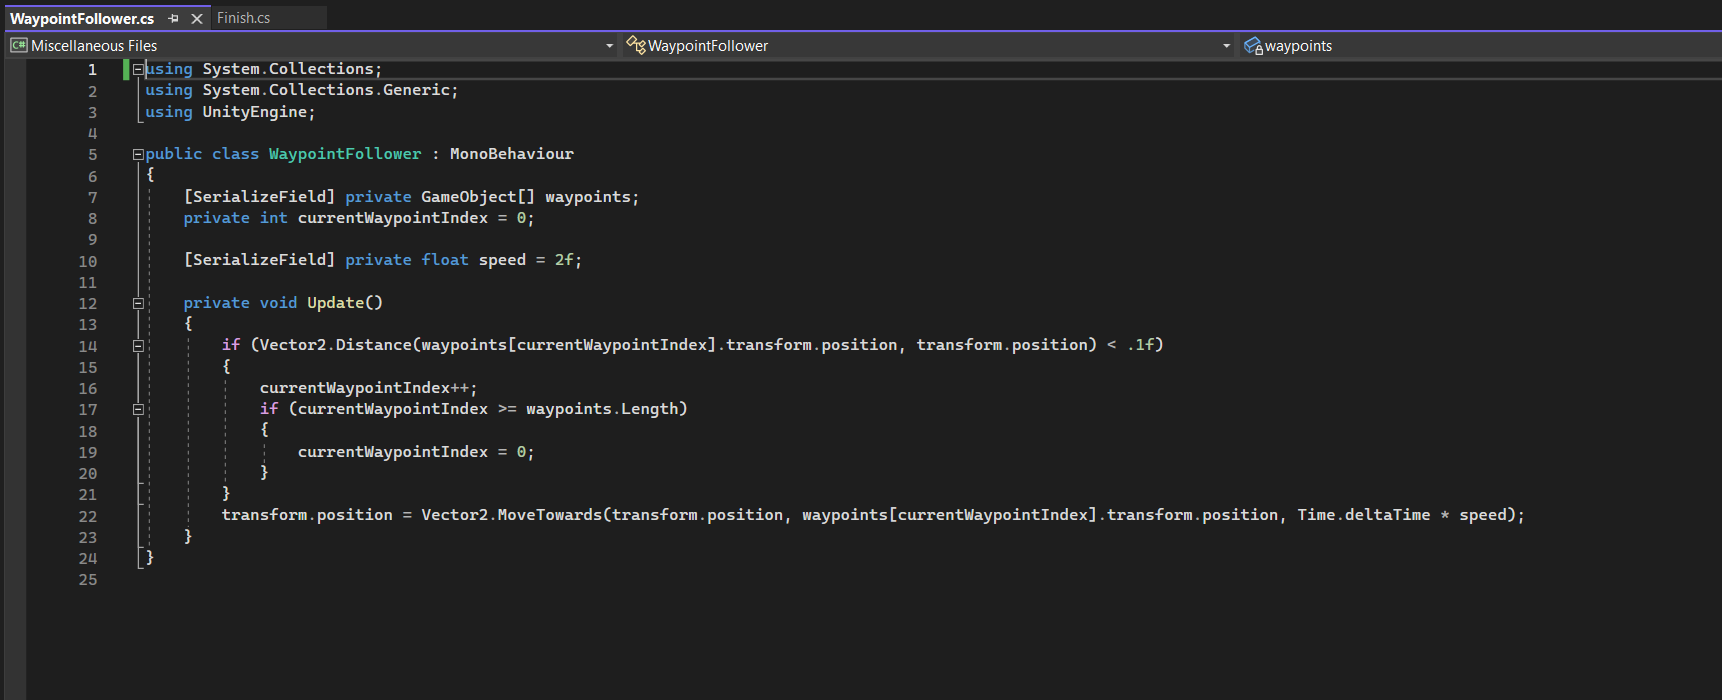This screenshot has height=700, width=1722.
Task: Select the WaypointFollower.cs tab
Action: click(x=82, y=18)
